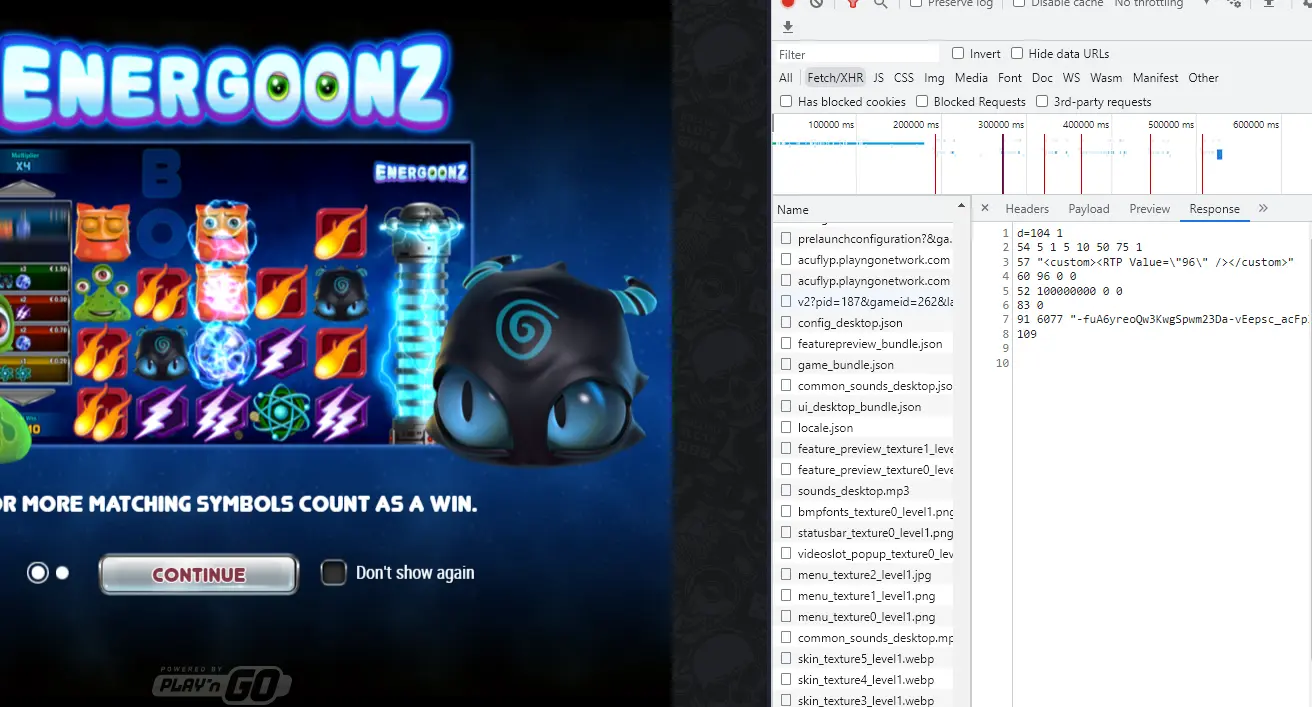Close the request details pane
The width and height of the screenshot is (1312, 707).
coord(985,208)
